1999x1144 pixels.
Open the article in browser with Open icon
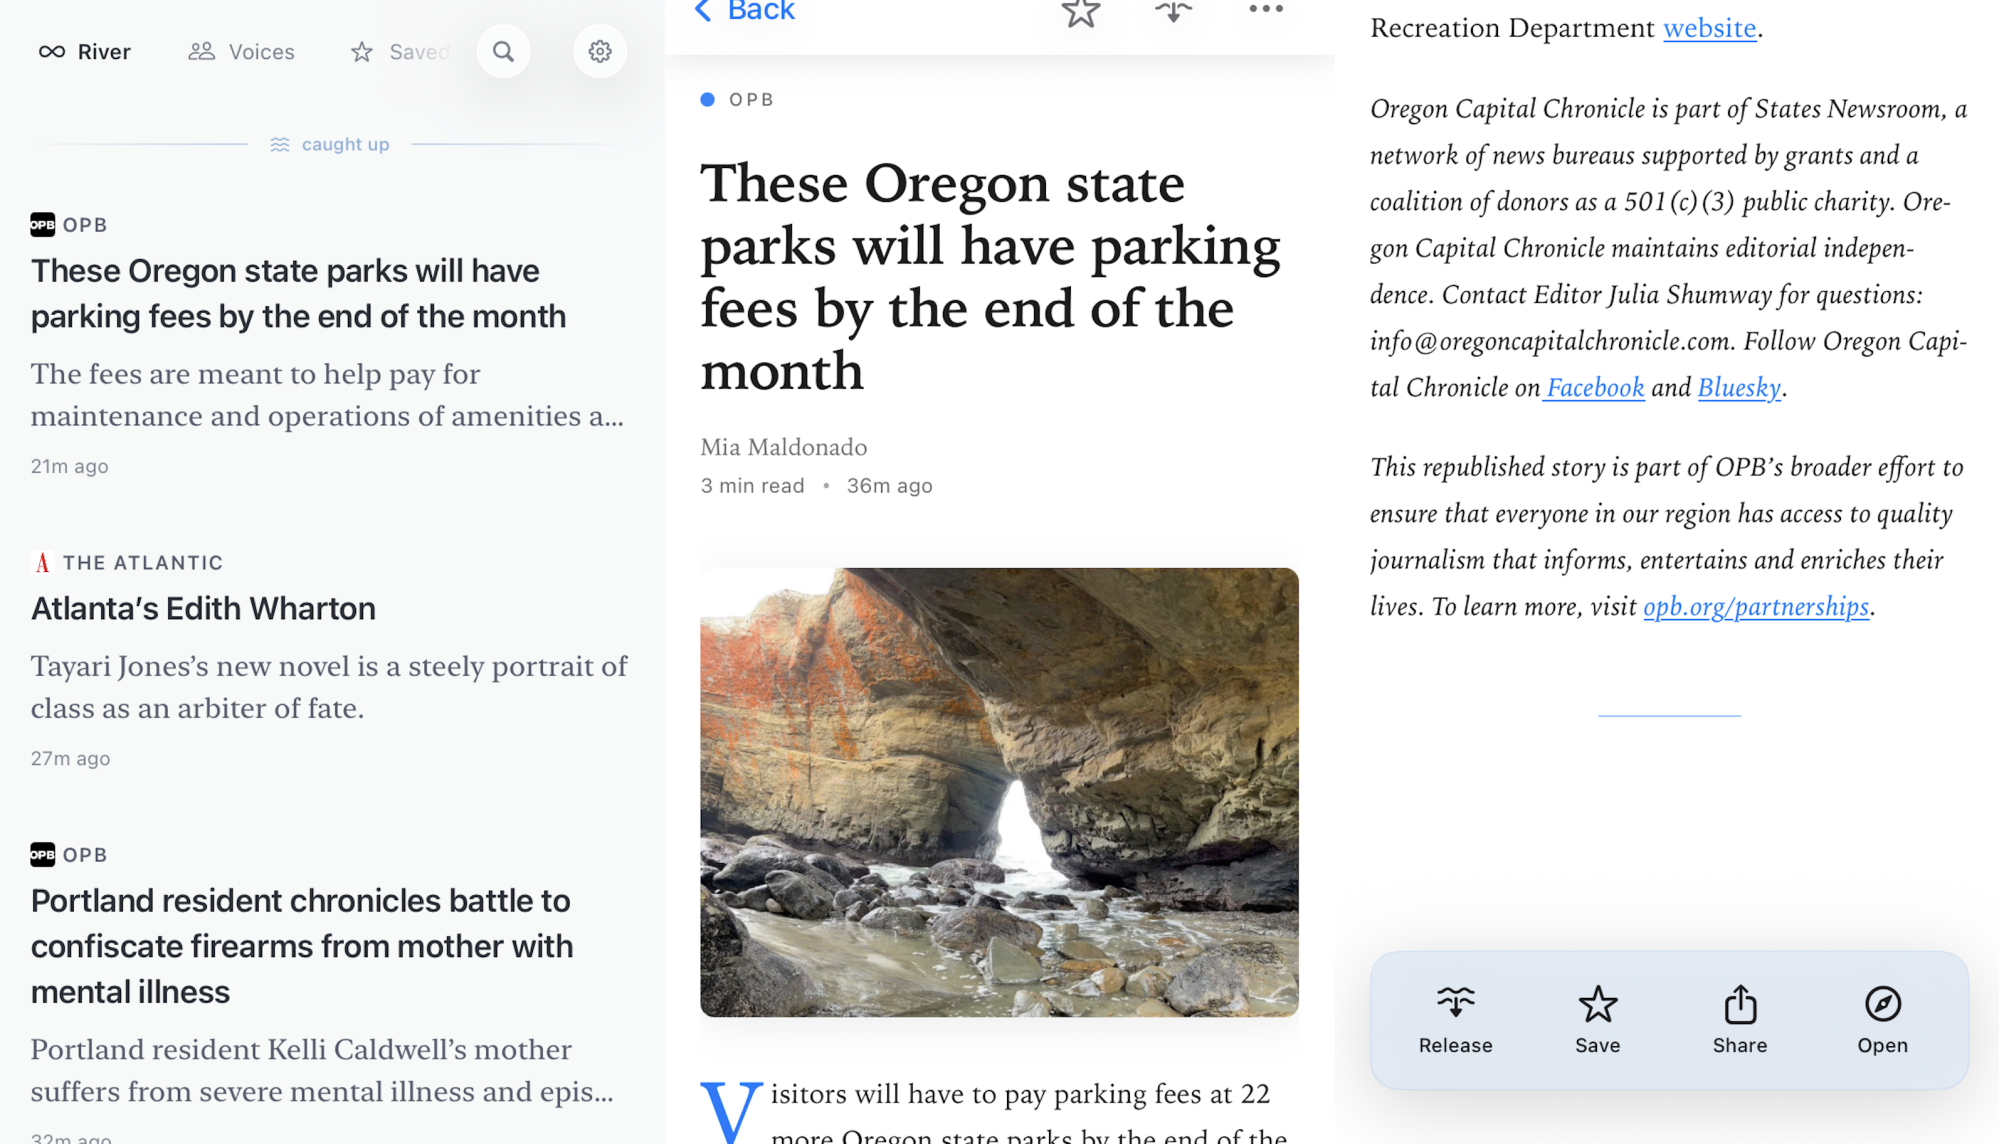(1883, 1016)
